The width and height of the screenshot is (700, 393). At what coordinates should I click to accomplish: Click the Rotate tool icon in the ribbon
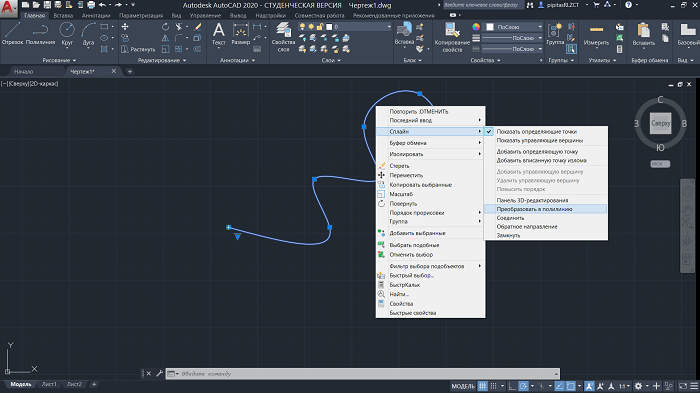[165, 27]
